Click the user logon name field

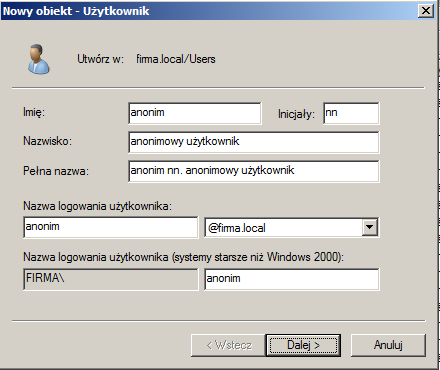[x=111, y=227]
